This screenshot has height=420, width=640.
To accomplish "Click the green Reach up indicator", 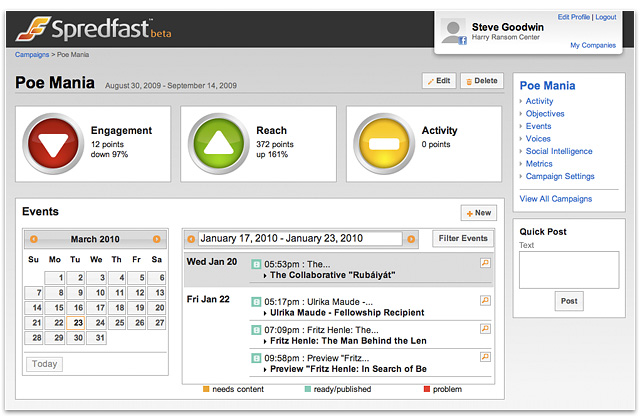I will (x=218, y=144).
